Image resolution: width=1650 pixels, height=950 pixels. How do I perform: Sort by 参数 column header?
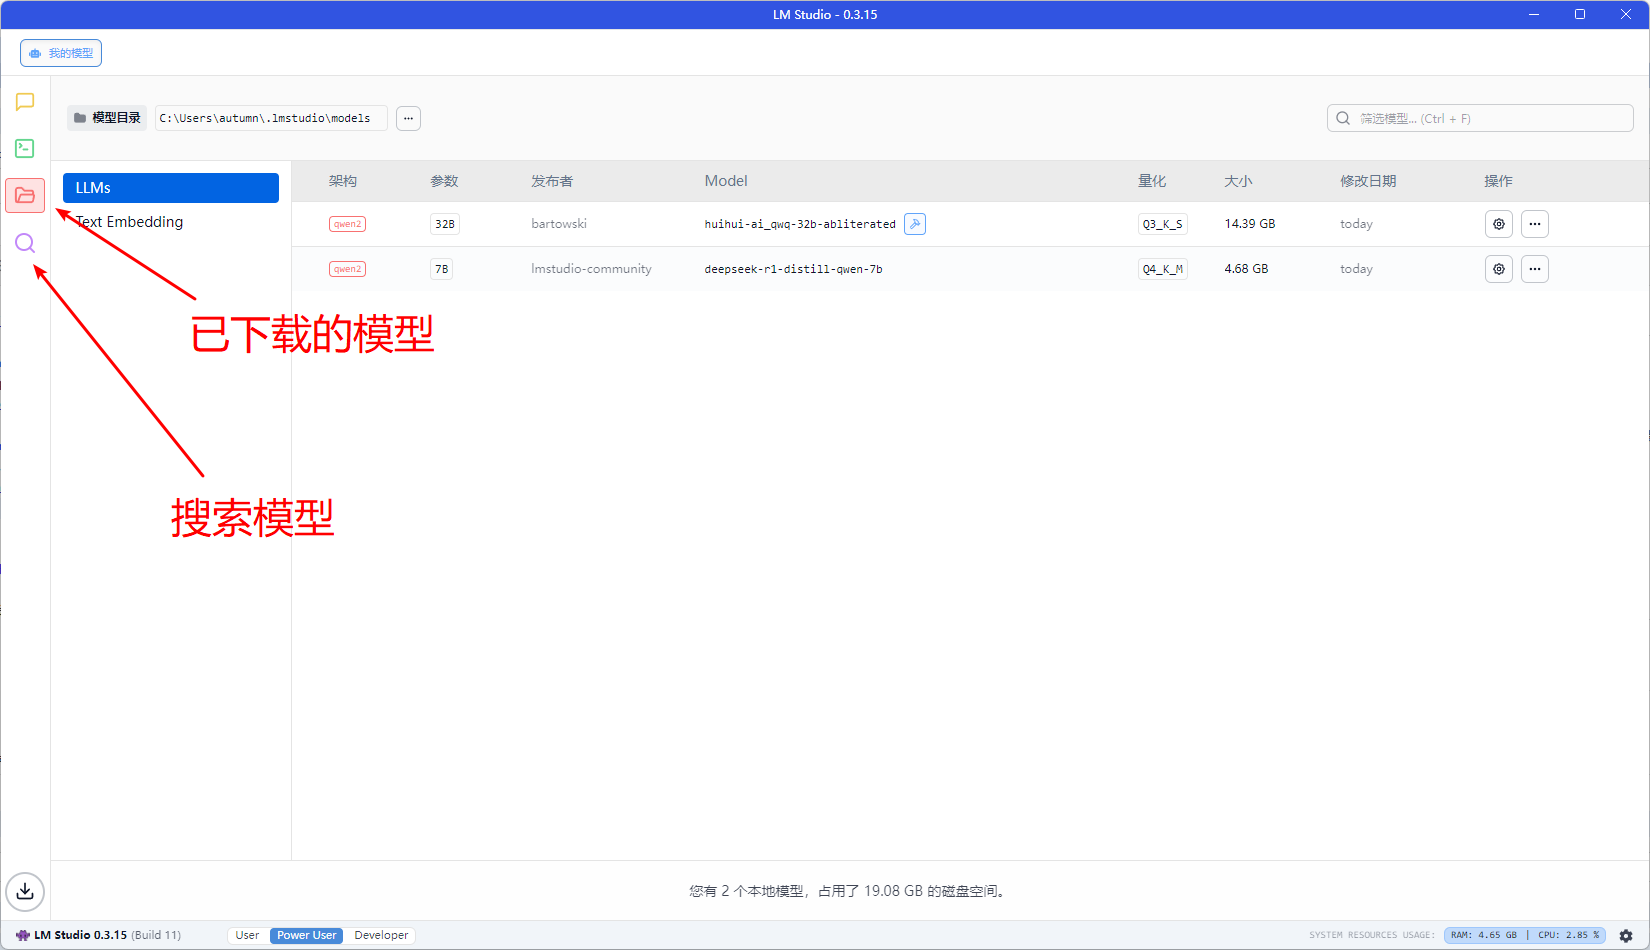tap(444, 181)
